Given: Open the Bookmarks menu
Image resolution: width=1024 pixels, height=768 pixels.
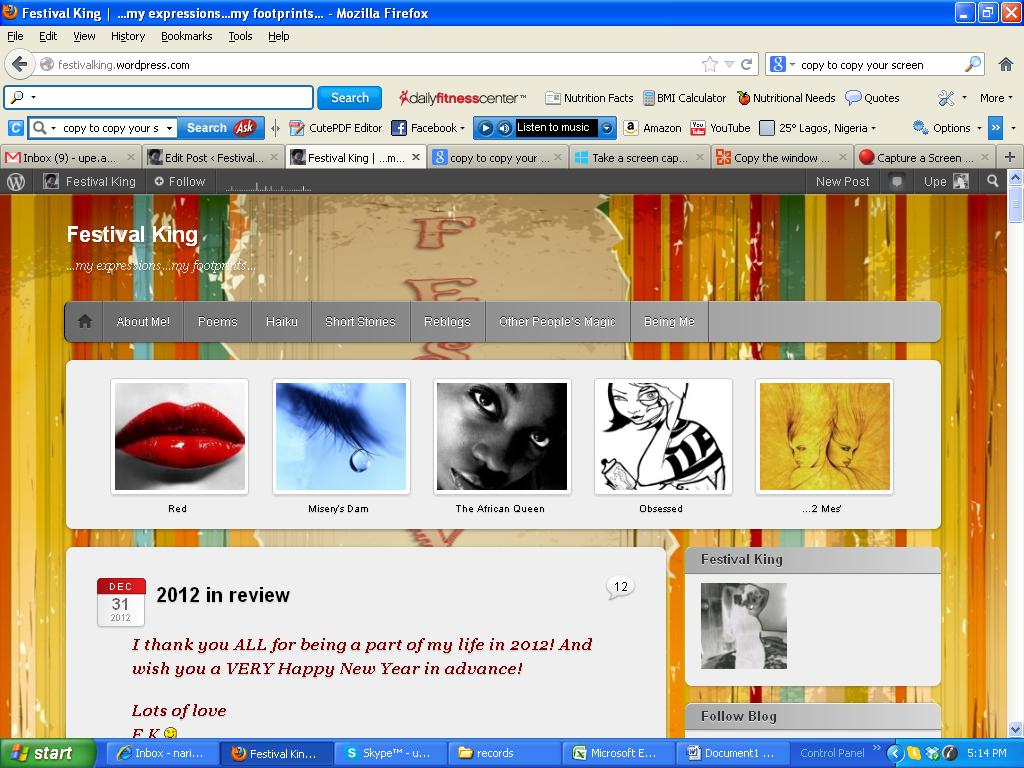Looking at the screenshot, I should (x=186, y=36).
